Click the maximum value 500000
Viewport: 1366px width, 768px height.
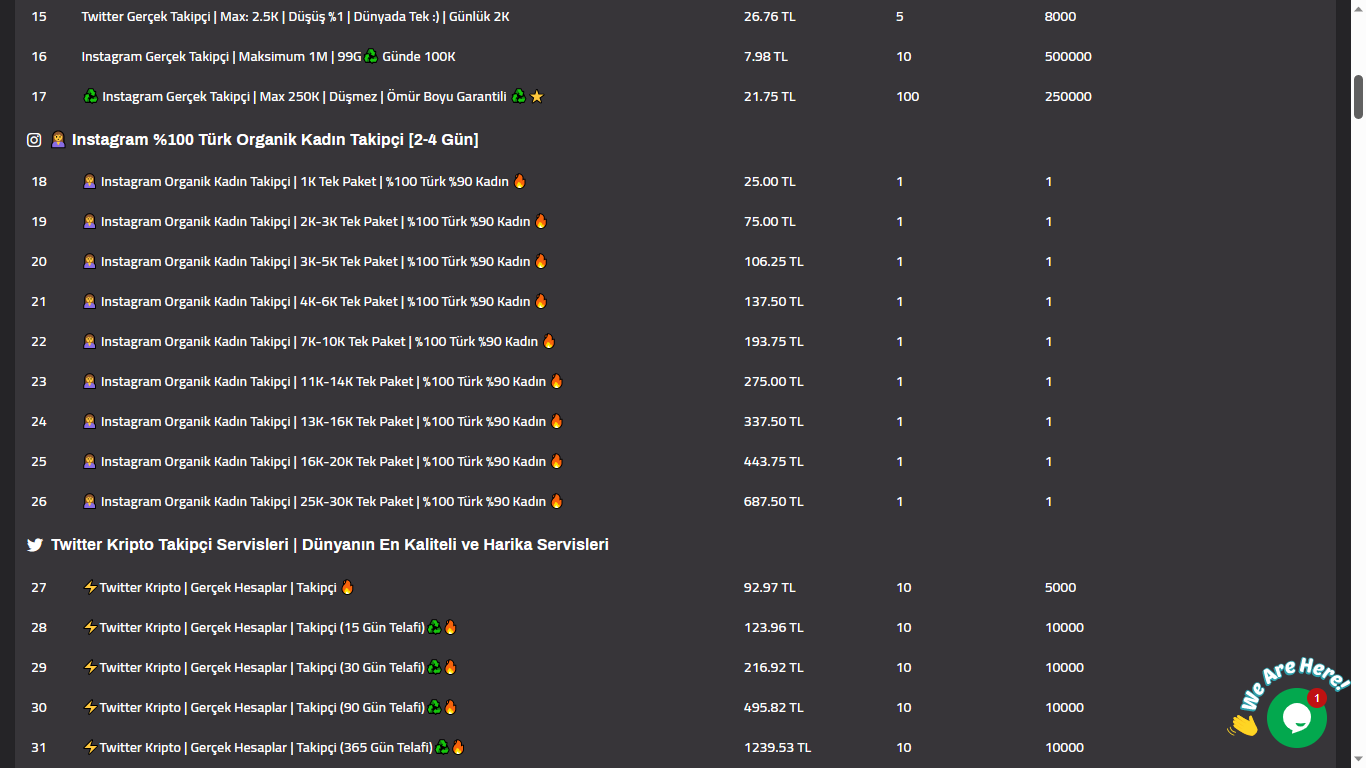(x=1068, y=56)
